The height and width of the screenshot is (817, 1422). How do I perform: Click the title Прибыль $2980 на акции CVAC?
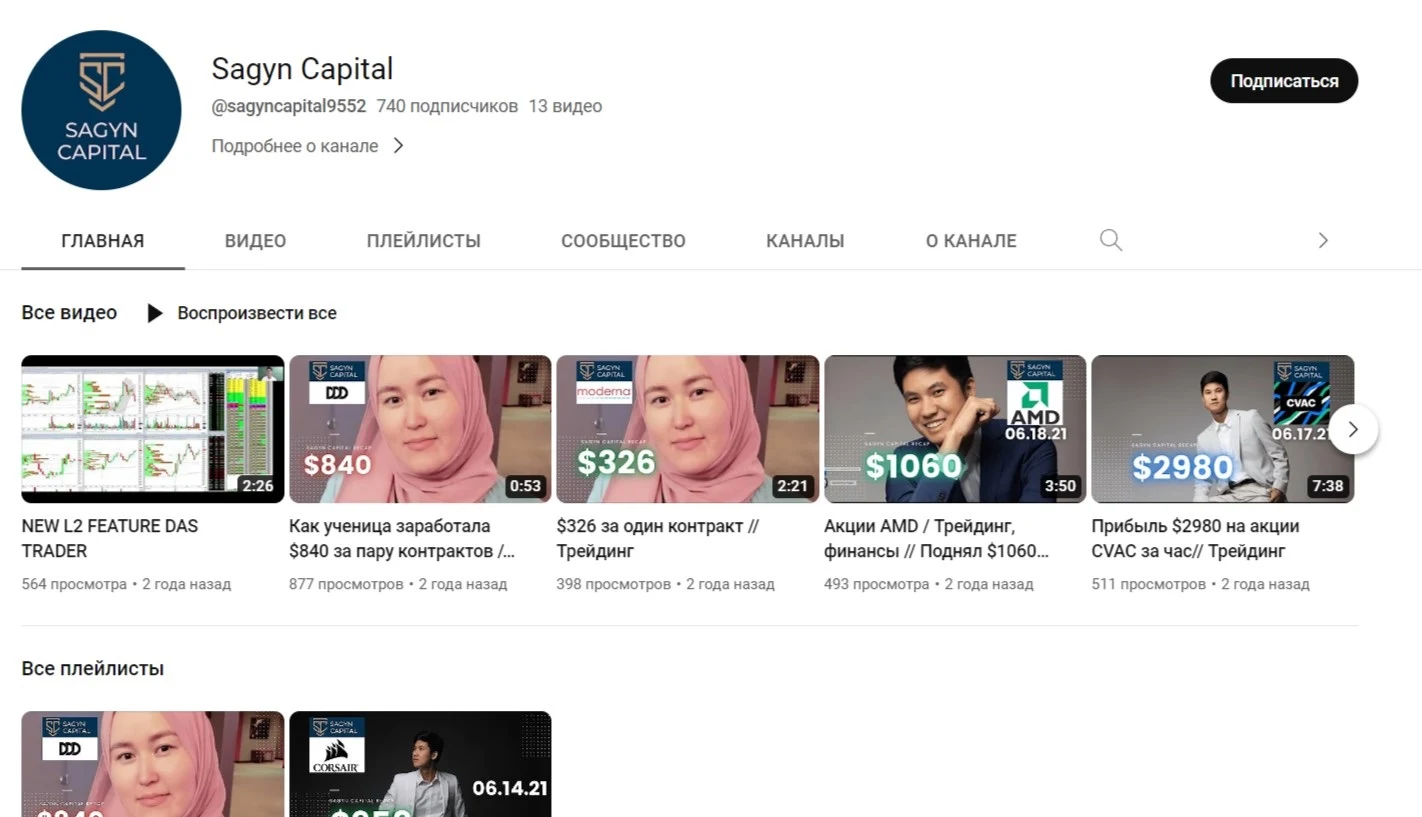click(1196, 538)
